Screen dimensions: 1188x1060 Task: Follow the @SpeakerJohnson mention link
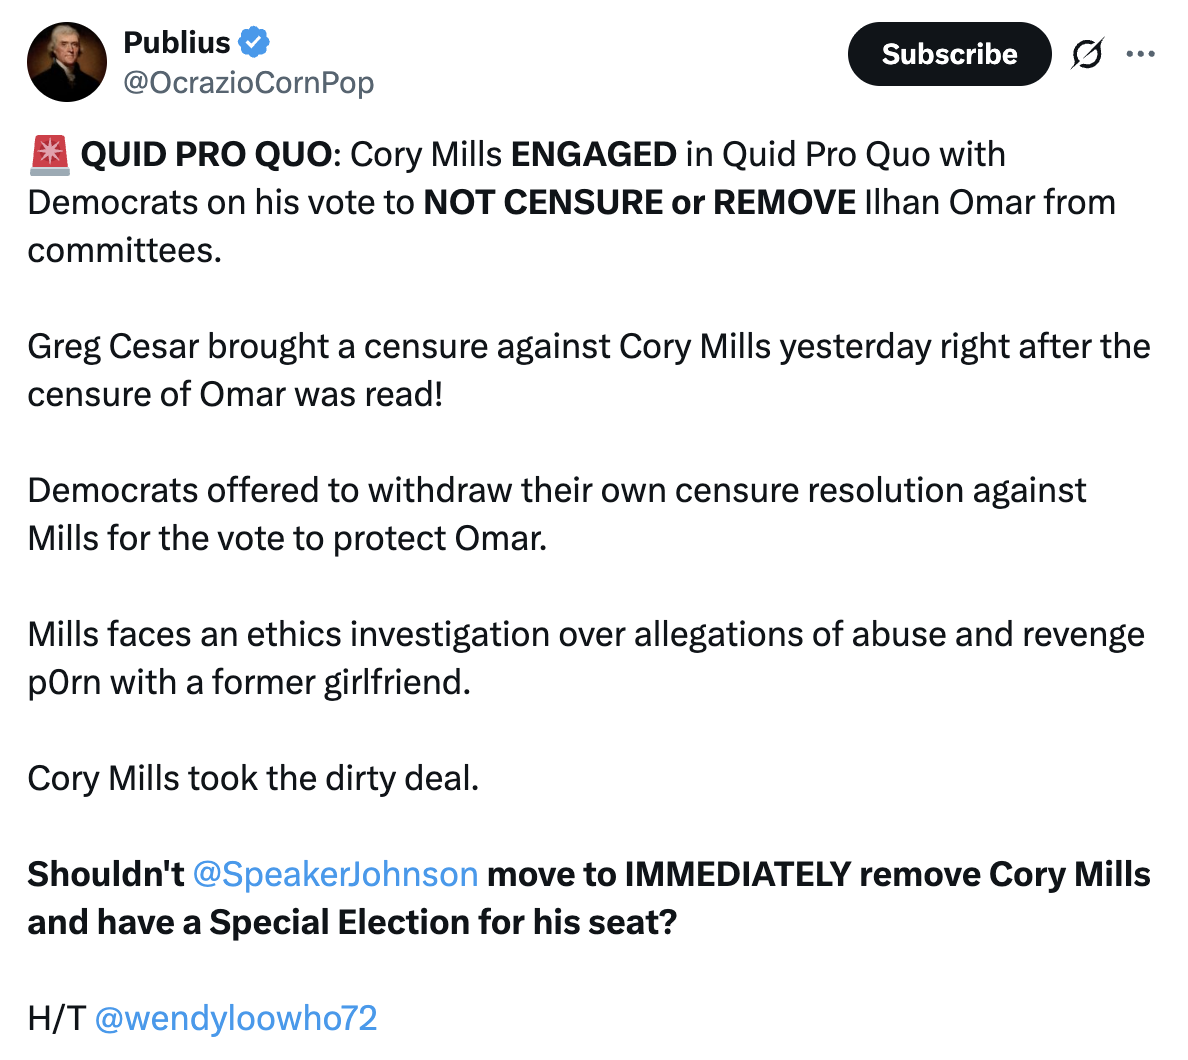point(334,874)
